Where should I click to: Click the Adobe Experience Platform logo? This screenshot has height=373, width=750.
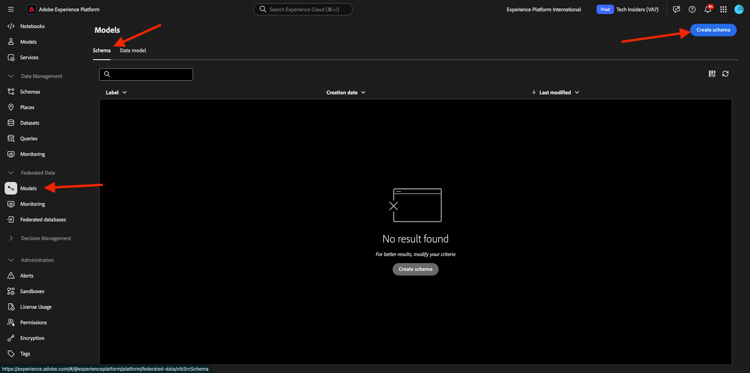(x=31, y=10)
